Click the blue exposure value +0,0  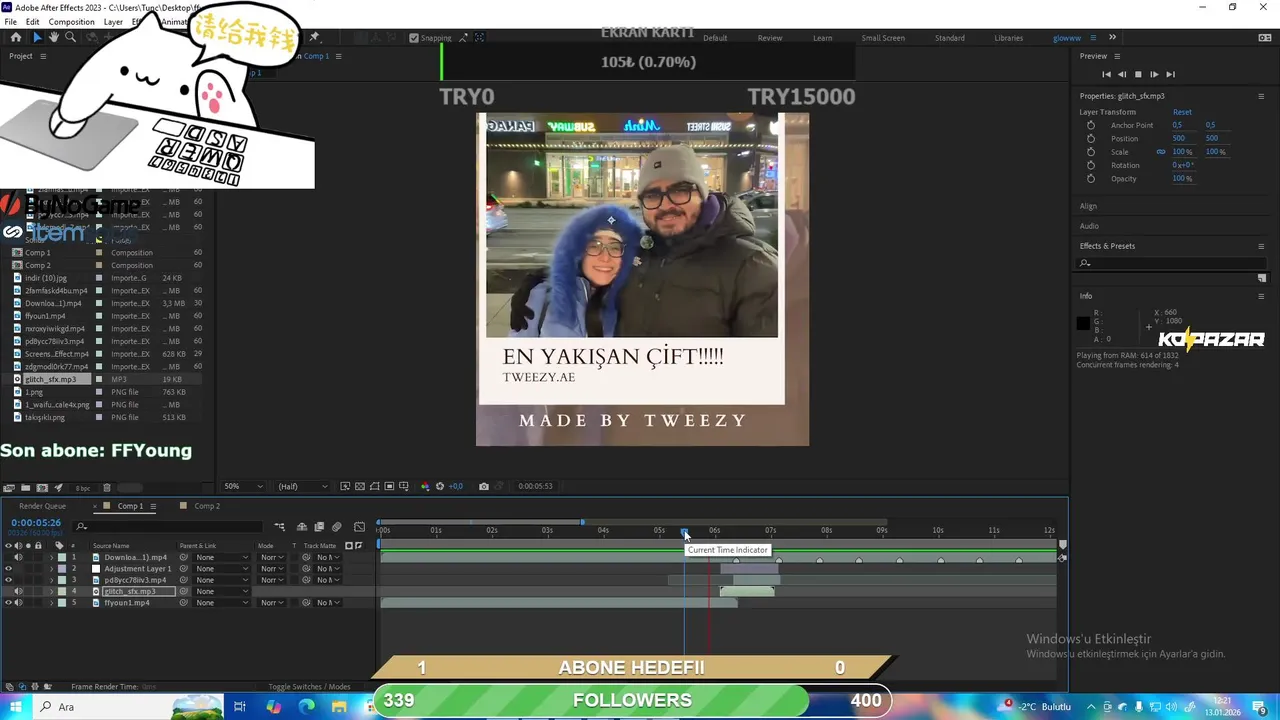455,486
